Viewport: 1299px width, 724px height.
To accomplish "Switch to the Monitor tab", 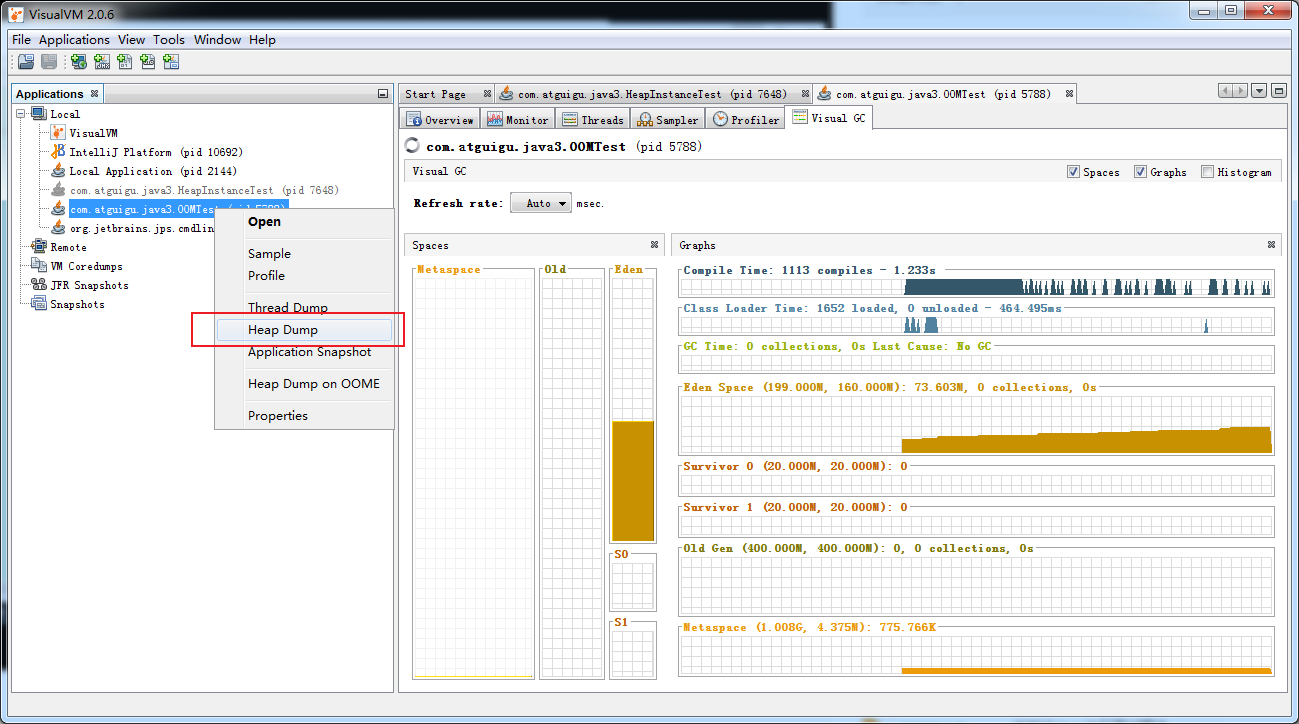I will point(518,120).
